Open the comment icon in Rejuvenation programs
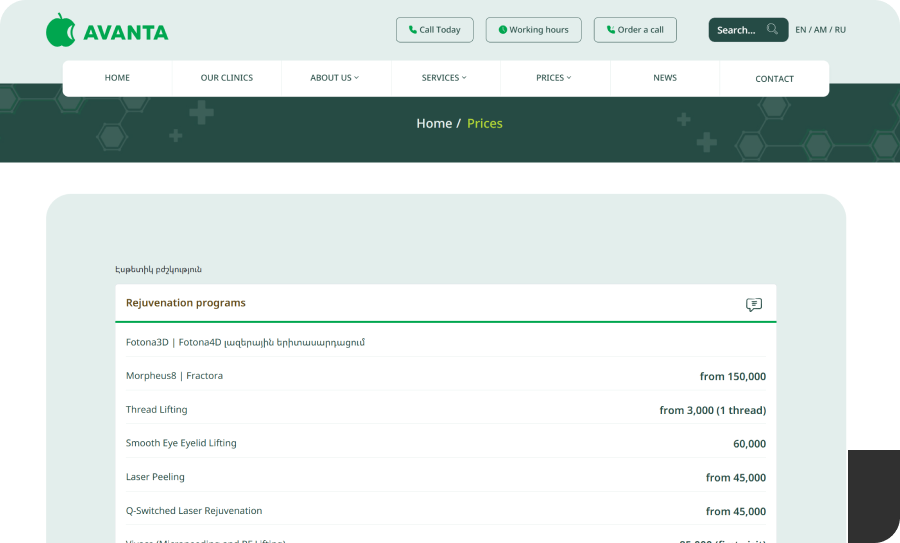This screenshot has height=543, width=900. coord(754,304)
